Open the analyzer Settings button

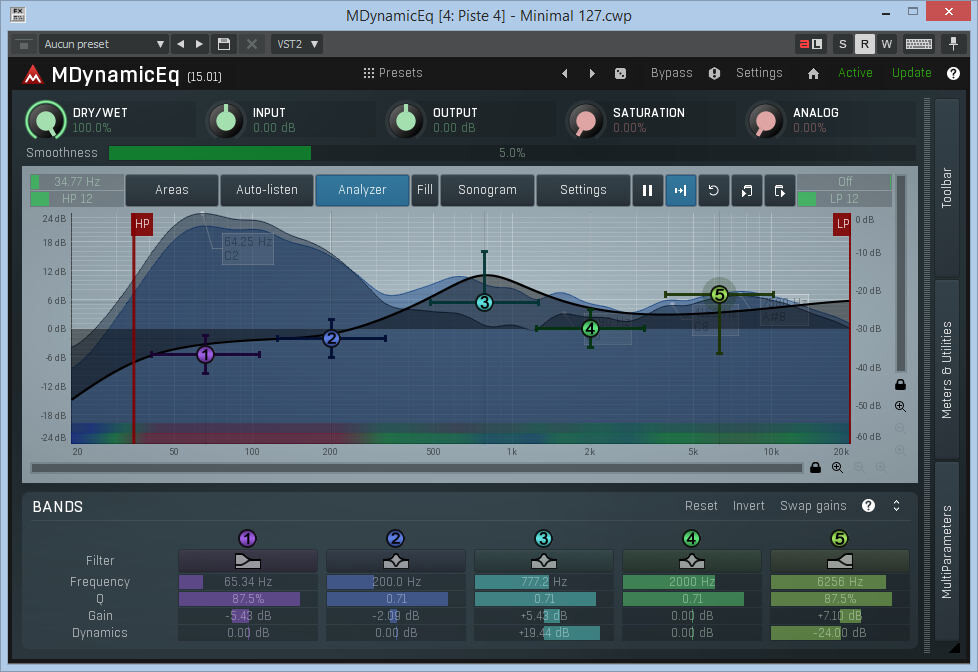coord(583,190)
